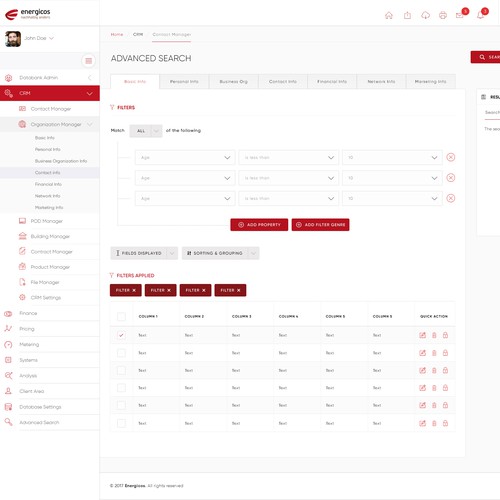This screenshot has height=500, width=500.
Task: Expand the Sorting & Grouping dropdown
Action: click(220, 253)
